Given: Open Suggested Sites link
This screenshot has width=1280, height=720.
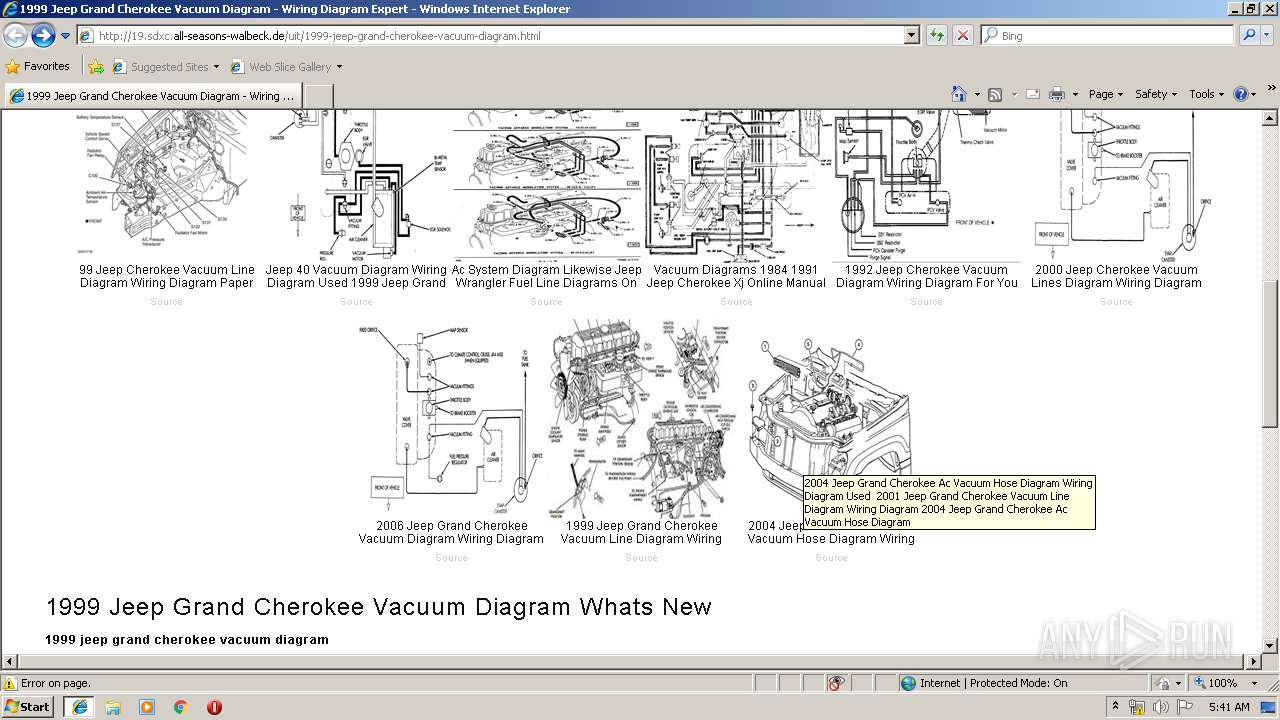Looking at the screenshot, I should pos(166,67).
